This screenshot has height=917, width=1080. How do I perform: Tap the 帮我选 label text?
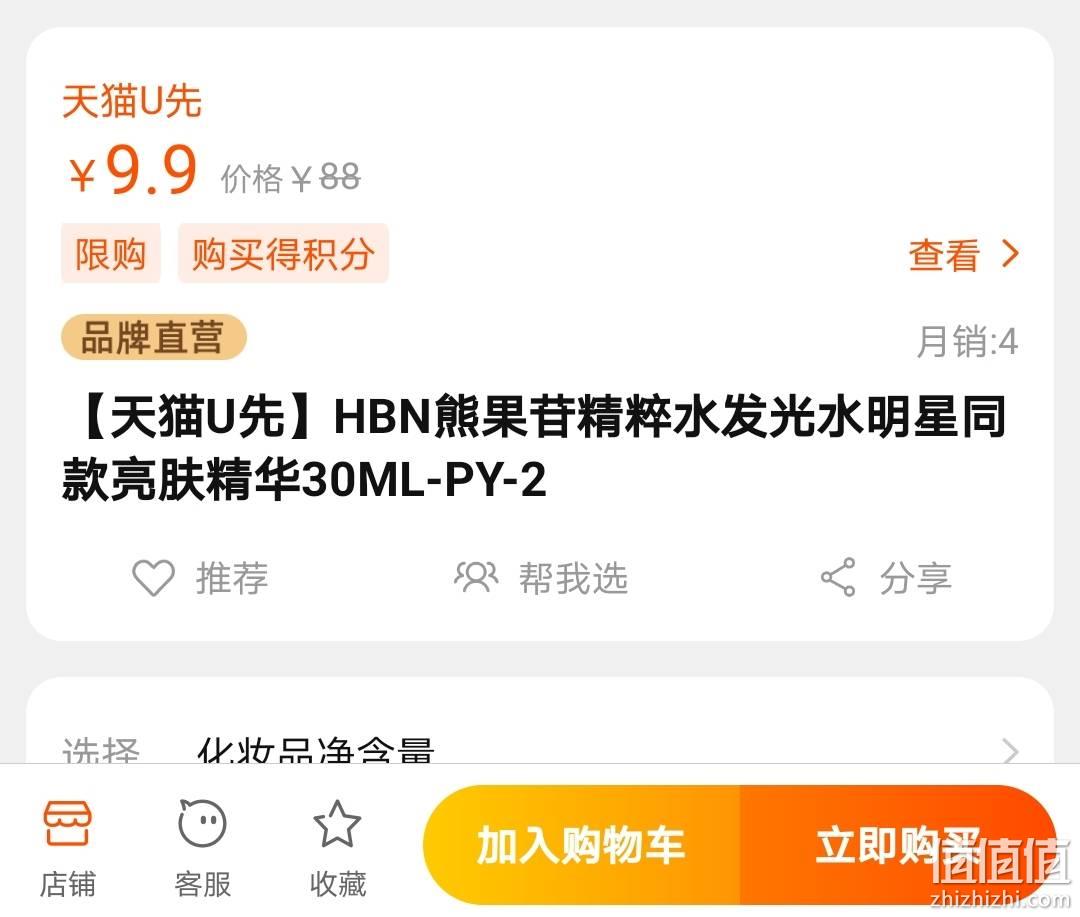pos(573,578)
